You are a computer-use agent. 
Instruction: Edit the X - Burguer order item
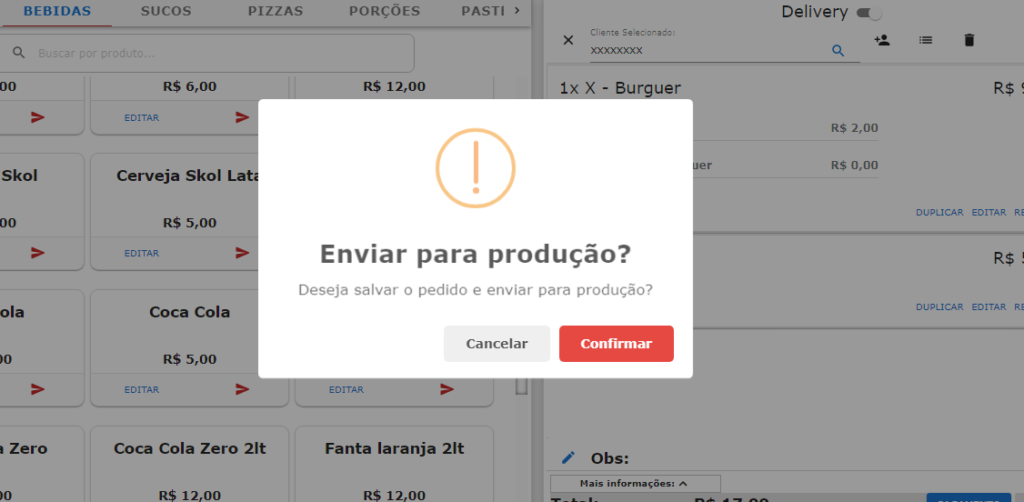coord(989,212)
